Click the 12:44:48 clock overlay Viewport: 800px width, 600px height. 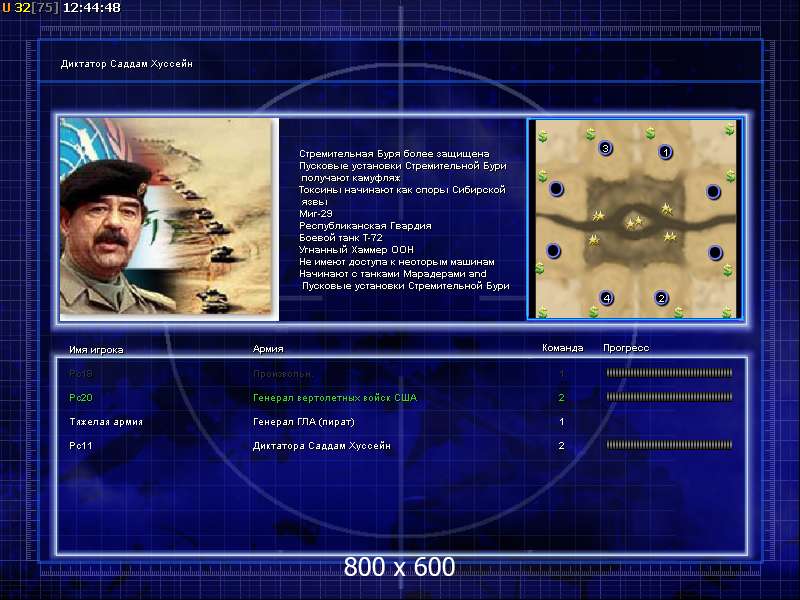point(92,8)
